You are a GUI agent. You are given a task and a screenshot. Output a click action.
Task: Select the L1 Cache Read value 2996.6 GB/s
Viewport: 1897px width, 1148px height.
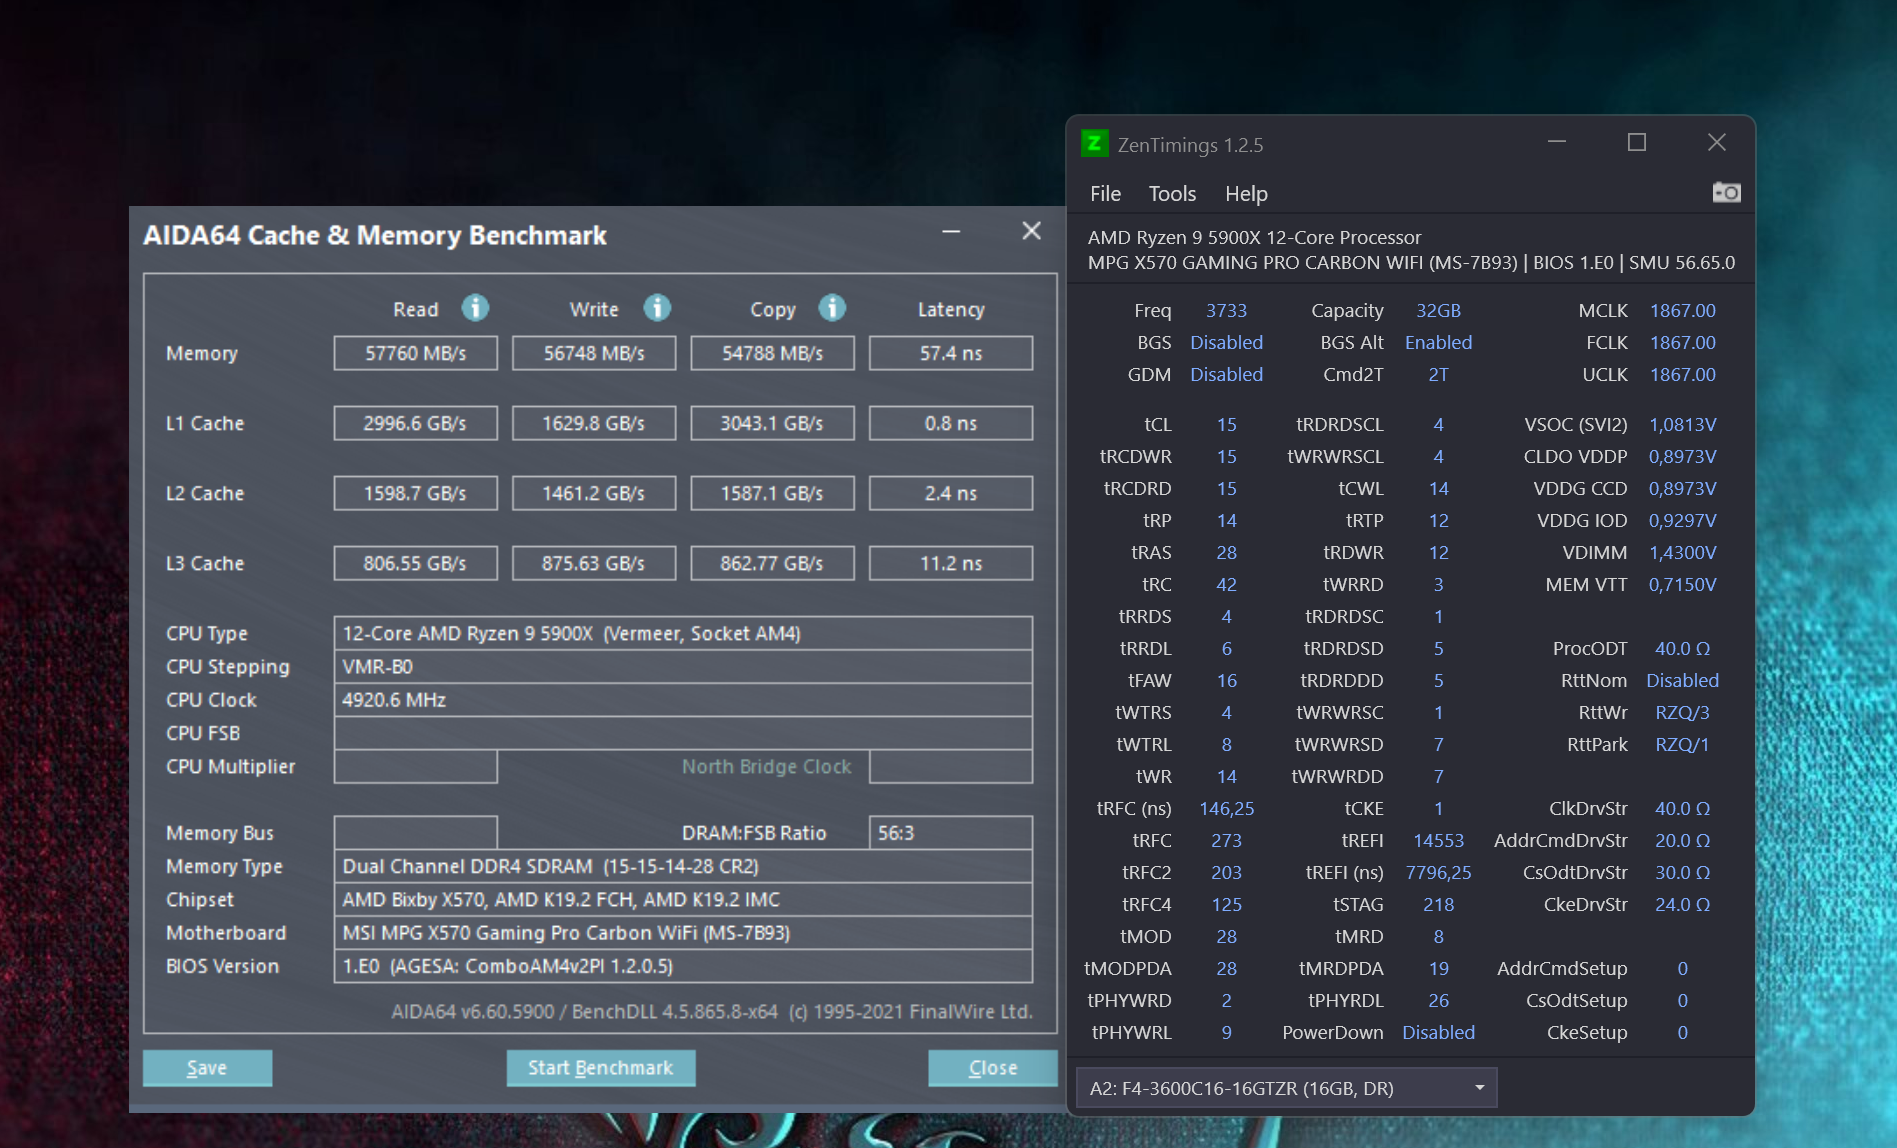416,423
